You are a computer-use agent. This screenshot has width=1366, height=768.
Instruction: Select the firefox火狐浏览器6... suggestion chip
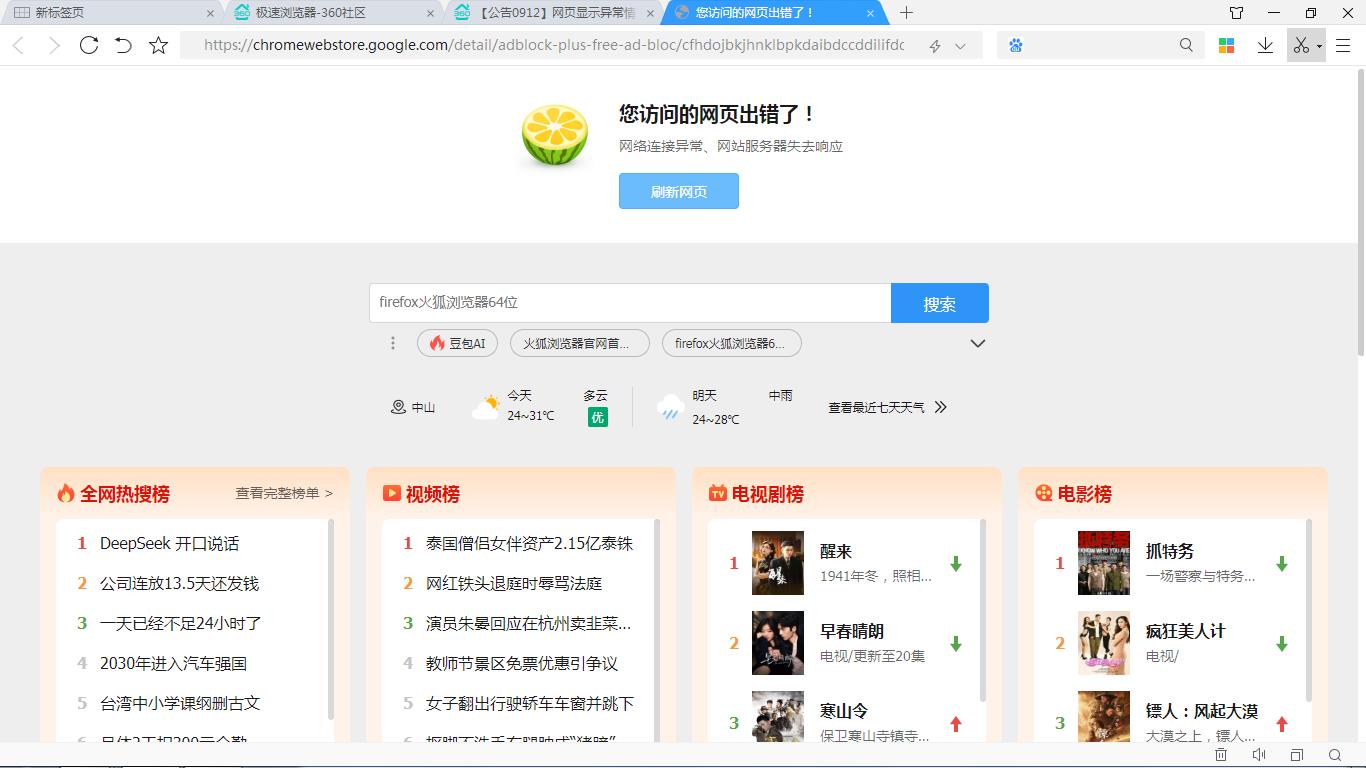tap(732, 343)
